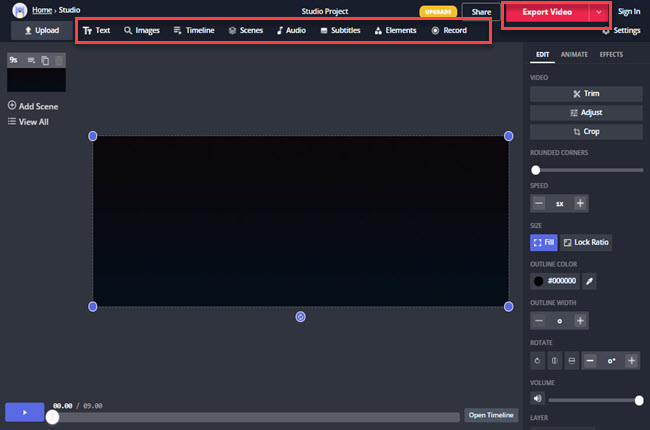
Task: Decrease speed with minus button
Action: 538,203
